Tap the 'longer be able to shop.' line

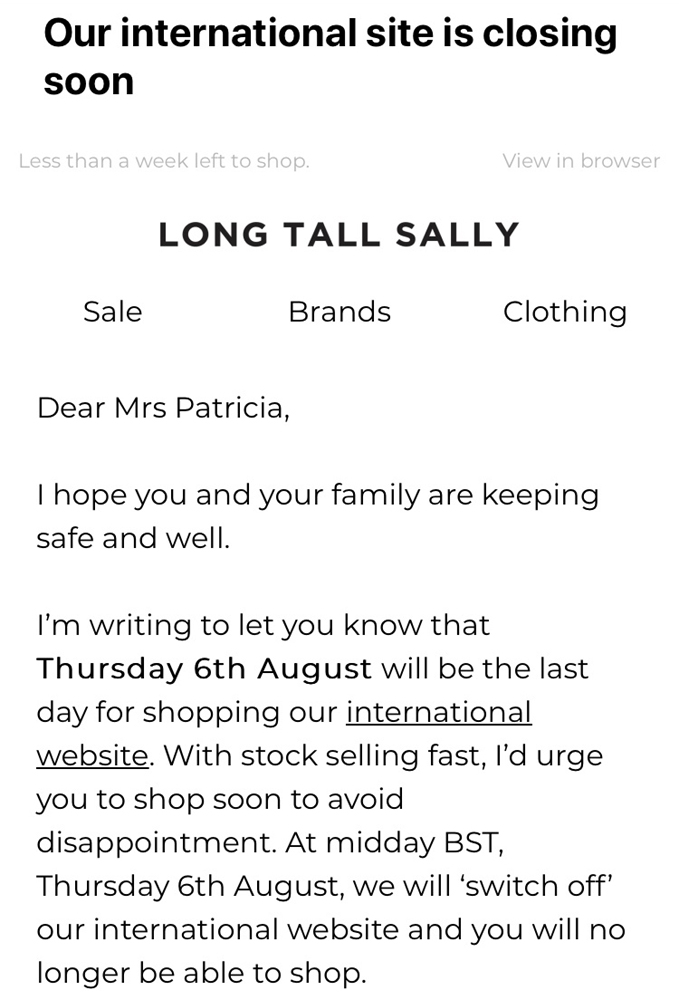[201, 973]
